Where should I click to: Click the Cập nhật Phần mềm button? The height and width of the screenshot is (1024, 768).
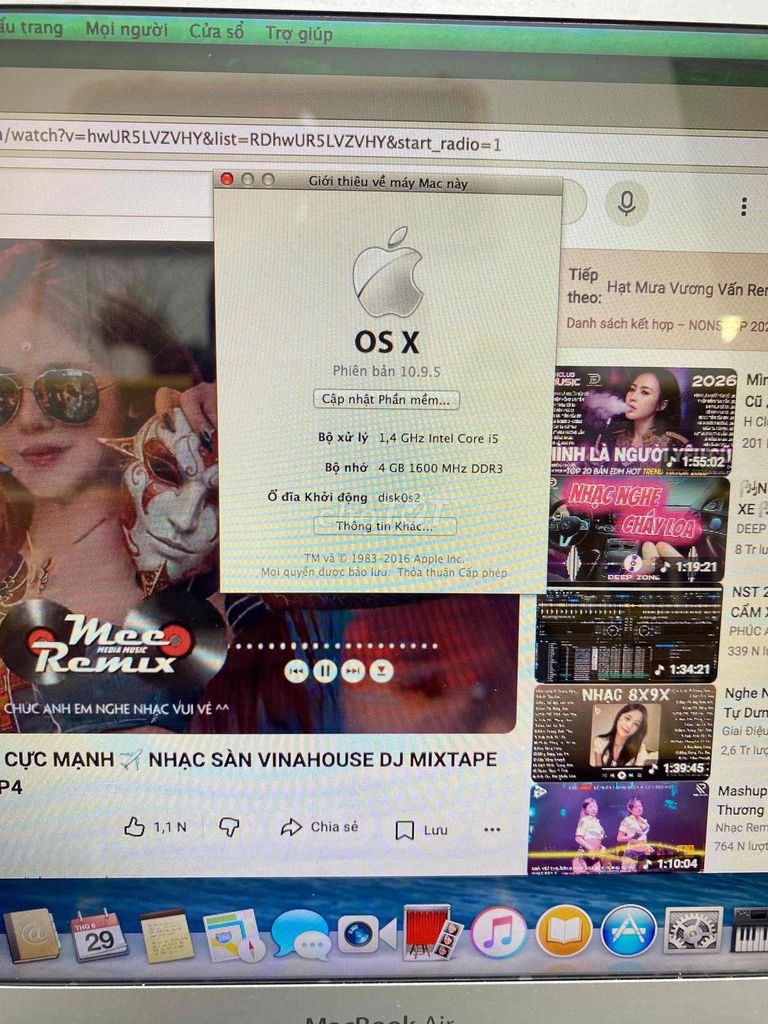click(x=386, y=399)
